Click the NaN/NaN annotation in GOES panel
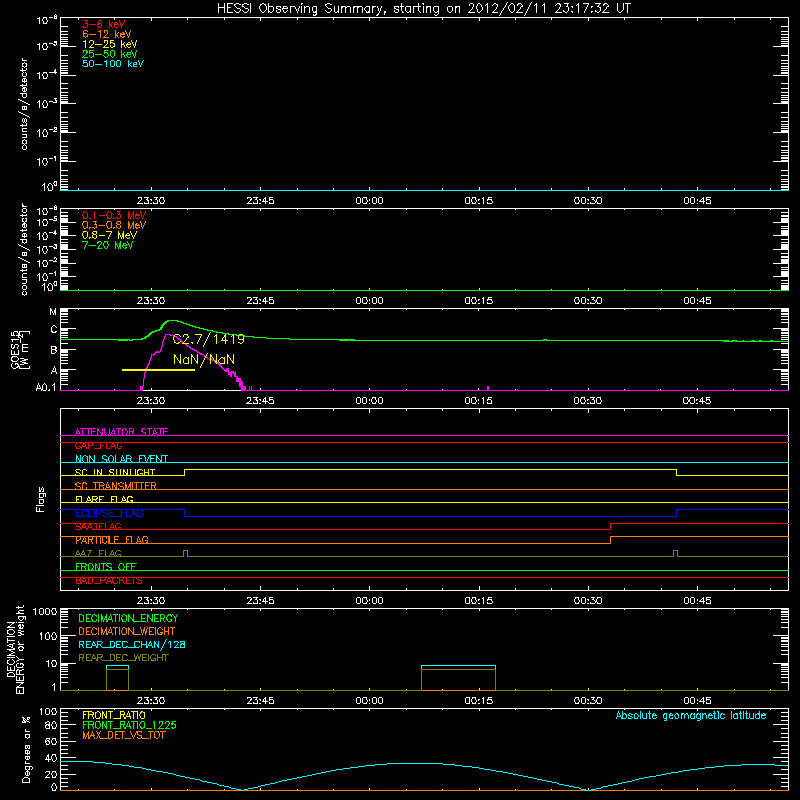Screen dimensions: 800x800 point(204,360)
